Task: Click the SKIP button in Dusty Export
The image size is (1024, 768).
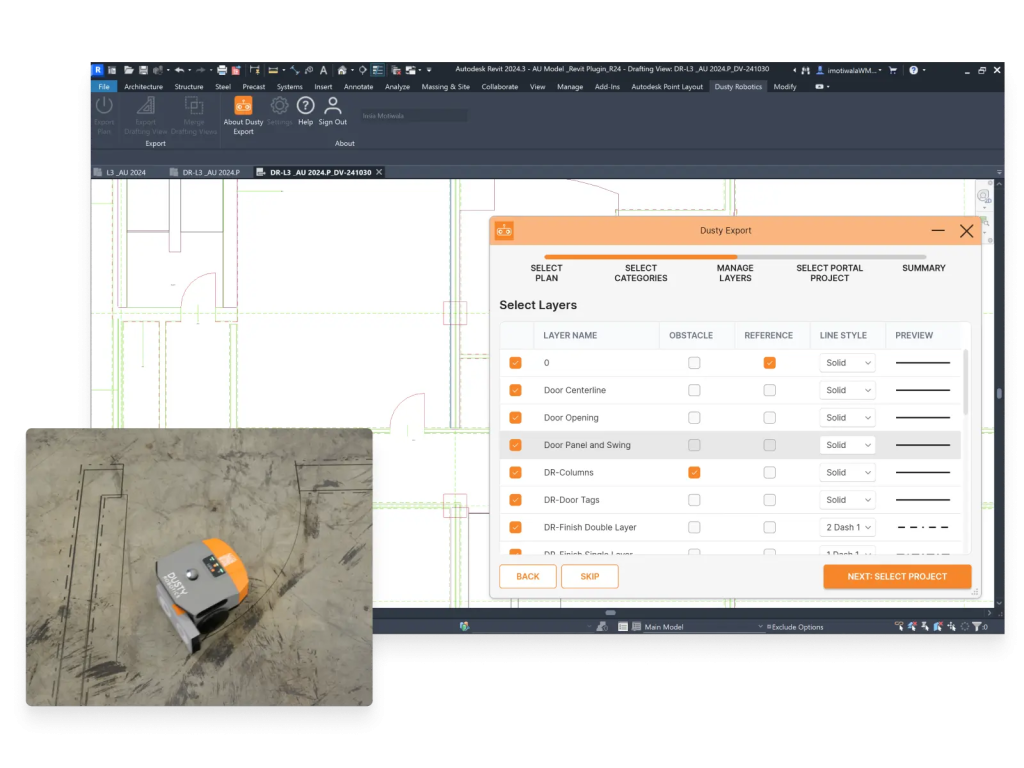Action: click(x=590, y=577)
